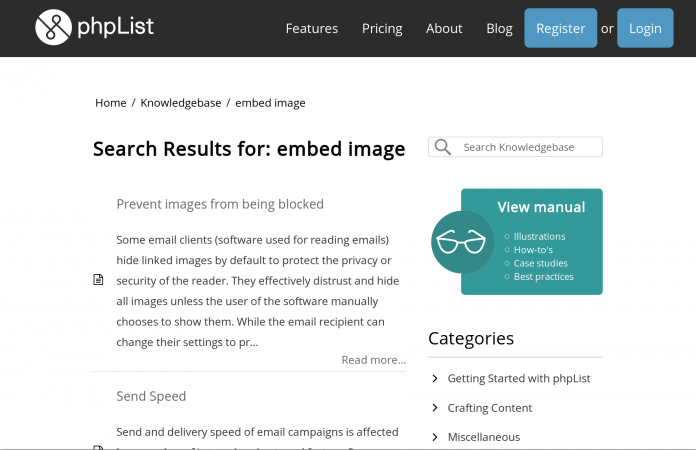Click the Read more... link
696x450 pixels.
point(373,360)
